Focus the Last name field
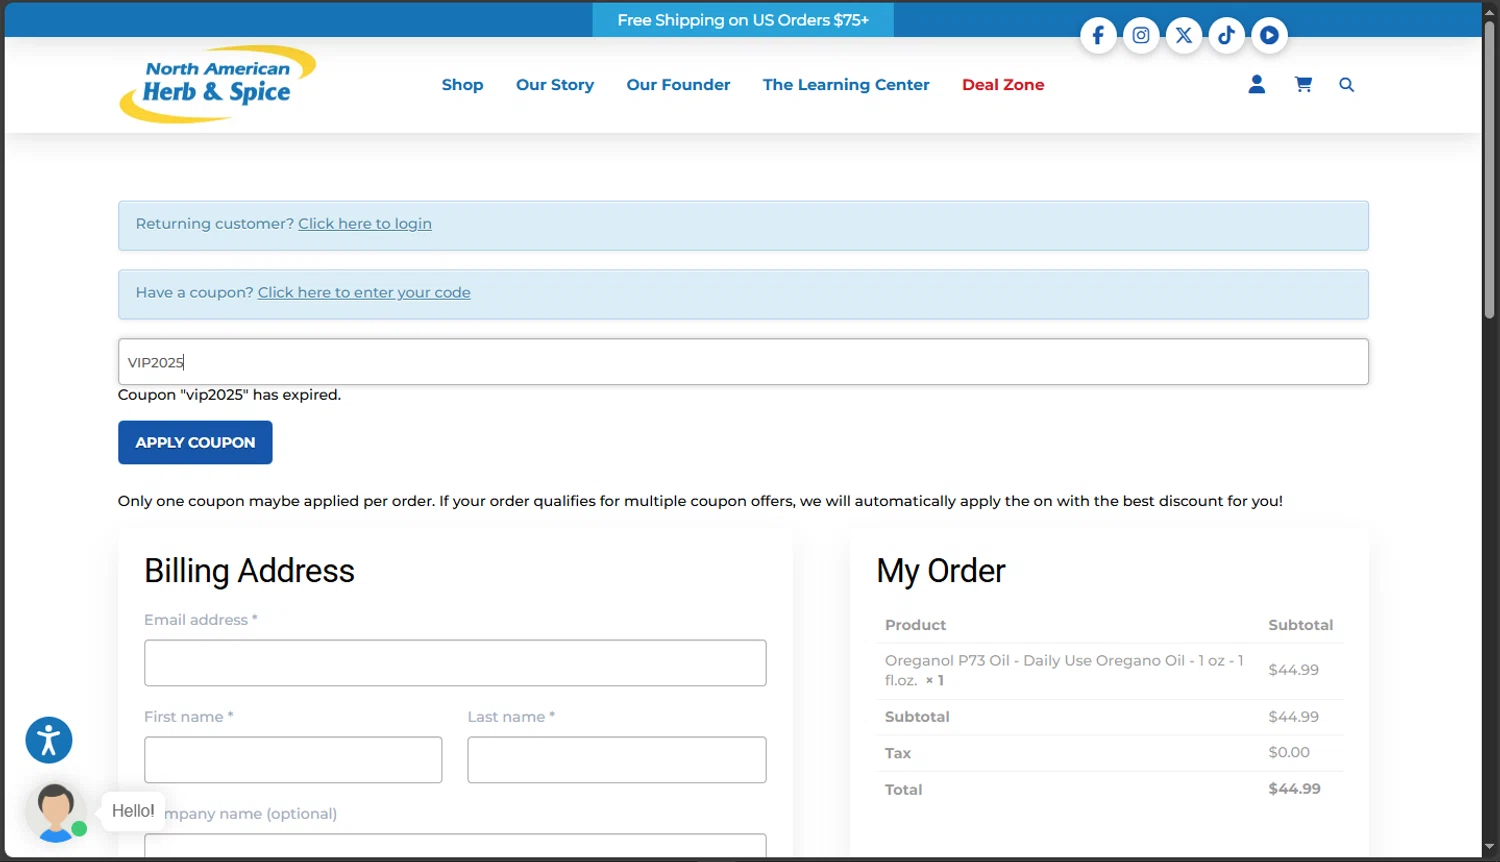This screenshot has width=1500, height=862. pyautogui.click(x=617, y=760)
